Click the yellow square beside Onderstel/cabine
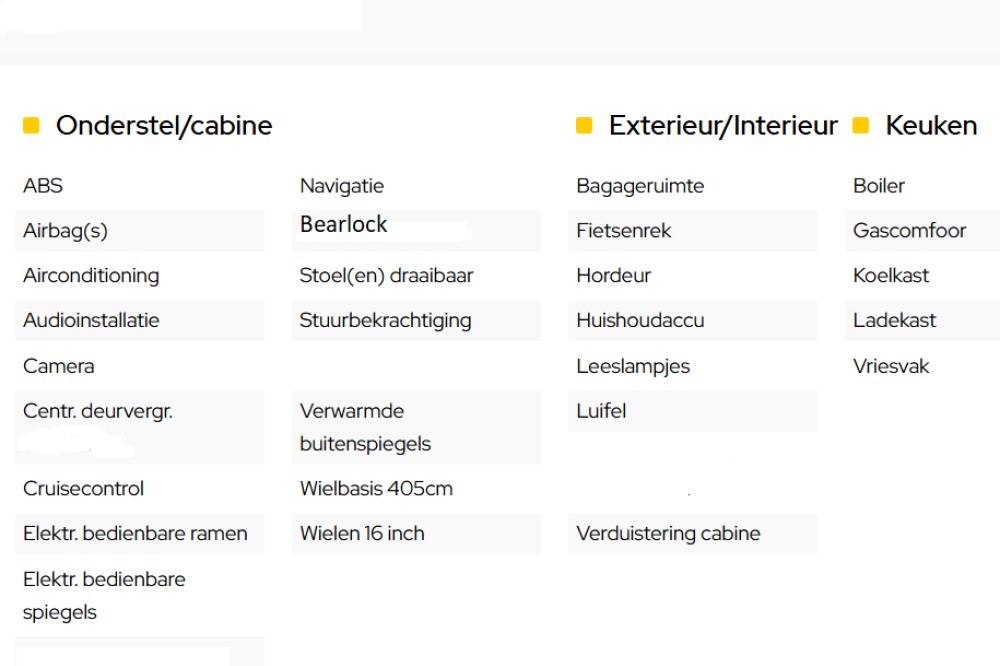1000x666 pixels. [x=31, y=125]
